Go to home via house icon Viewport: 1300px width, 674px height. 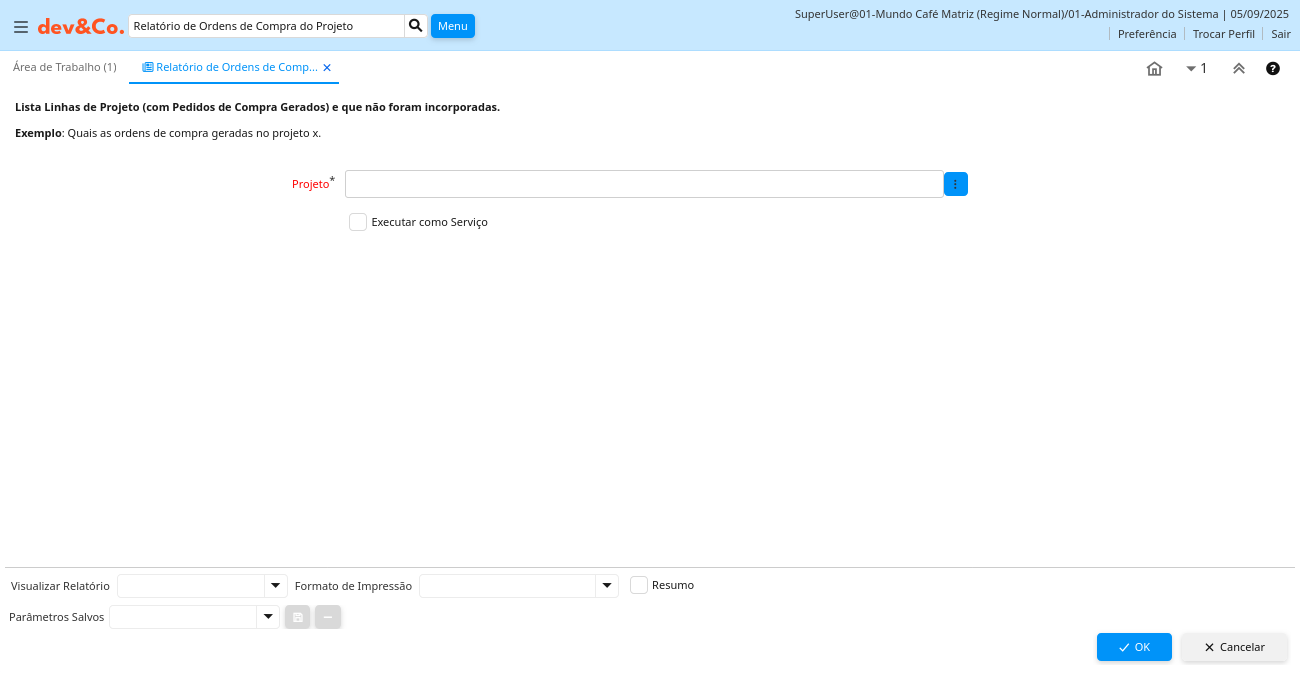pos(1154,69)
